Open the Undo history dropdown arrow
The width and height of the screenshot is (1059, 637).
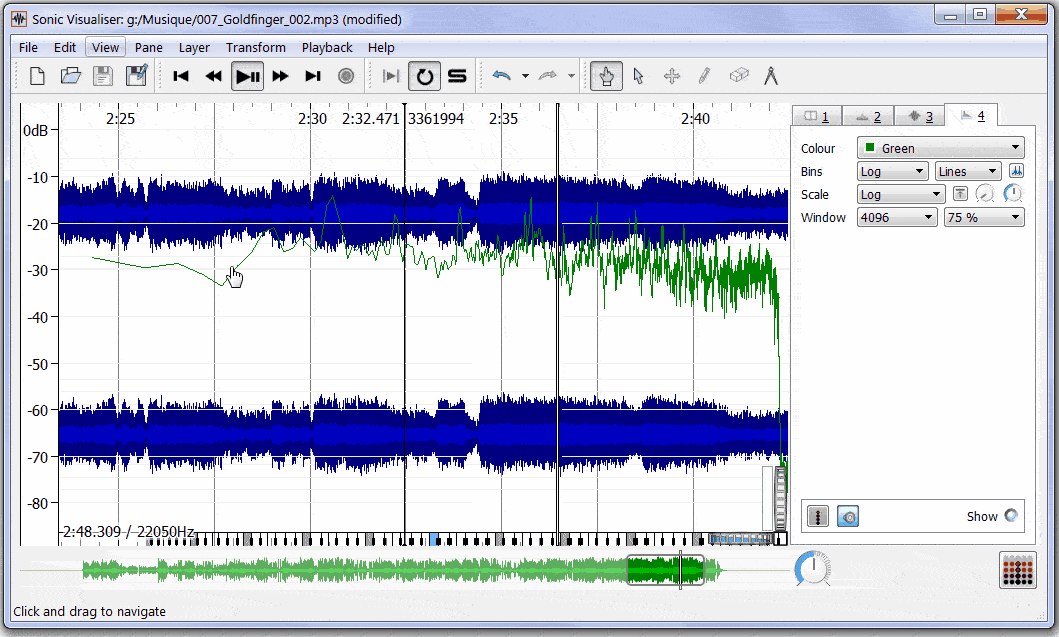click(525, 76)
